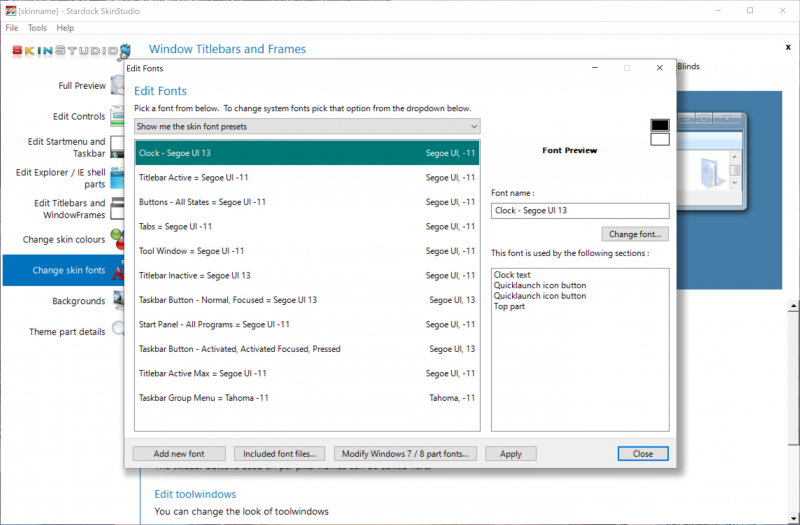Click the Change font... button

(635, 234)
